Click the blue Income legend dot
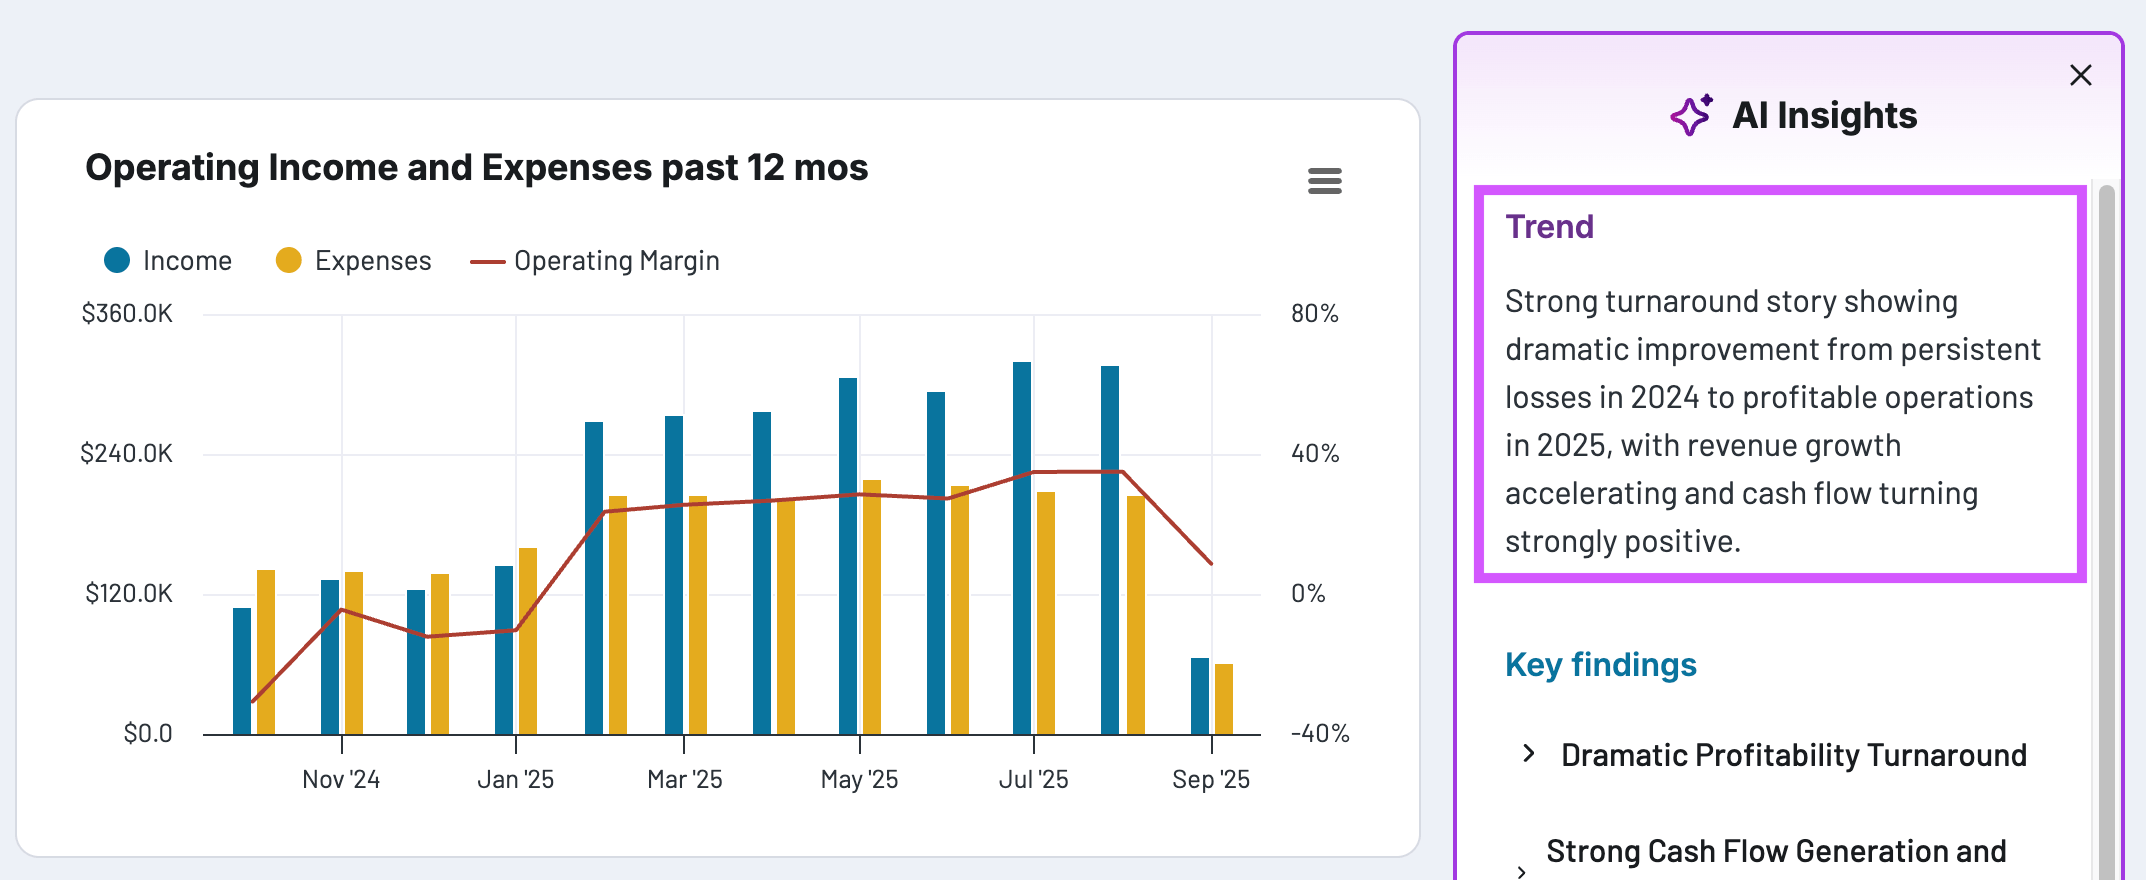Image resolution: width=2146 pixels, height=880 pixels. [x=117, y=260]
